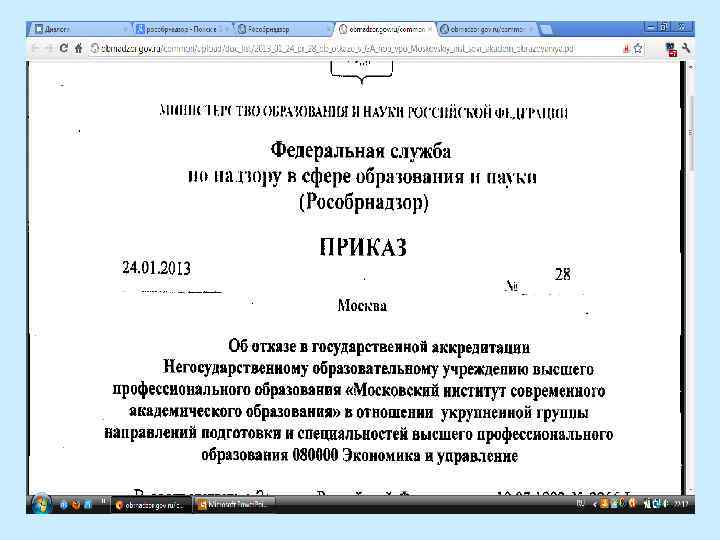Click the small red icon left of the bookmark star
This screenshot has width=720, height=540.
tap(626, 48)
